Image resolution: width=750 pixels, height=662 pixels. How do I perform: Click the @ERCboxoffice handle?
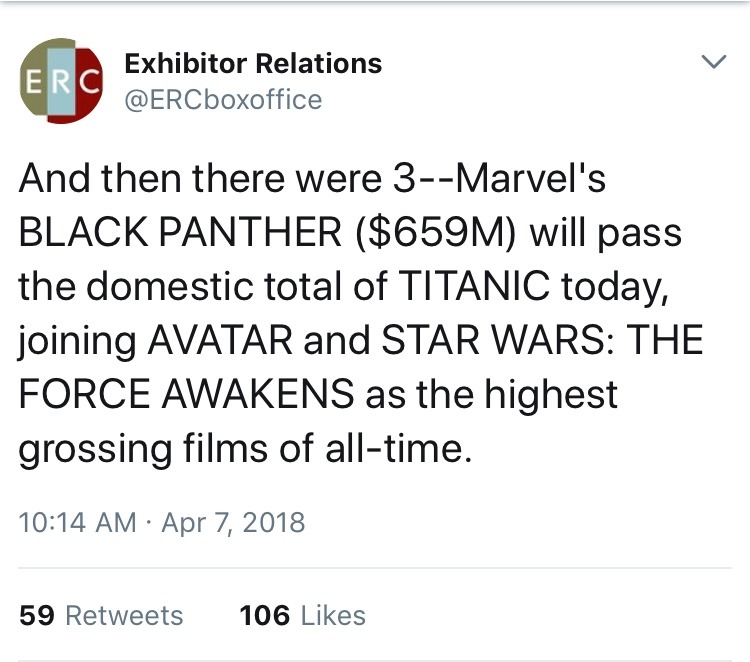point(223,100)
